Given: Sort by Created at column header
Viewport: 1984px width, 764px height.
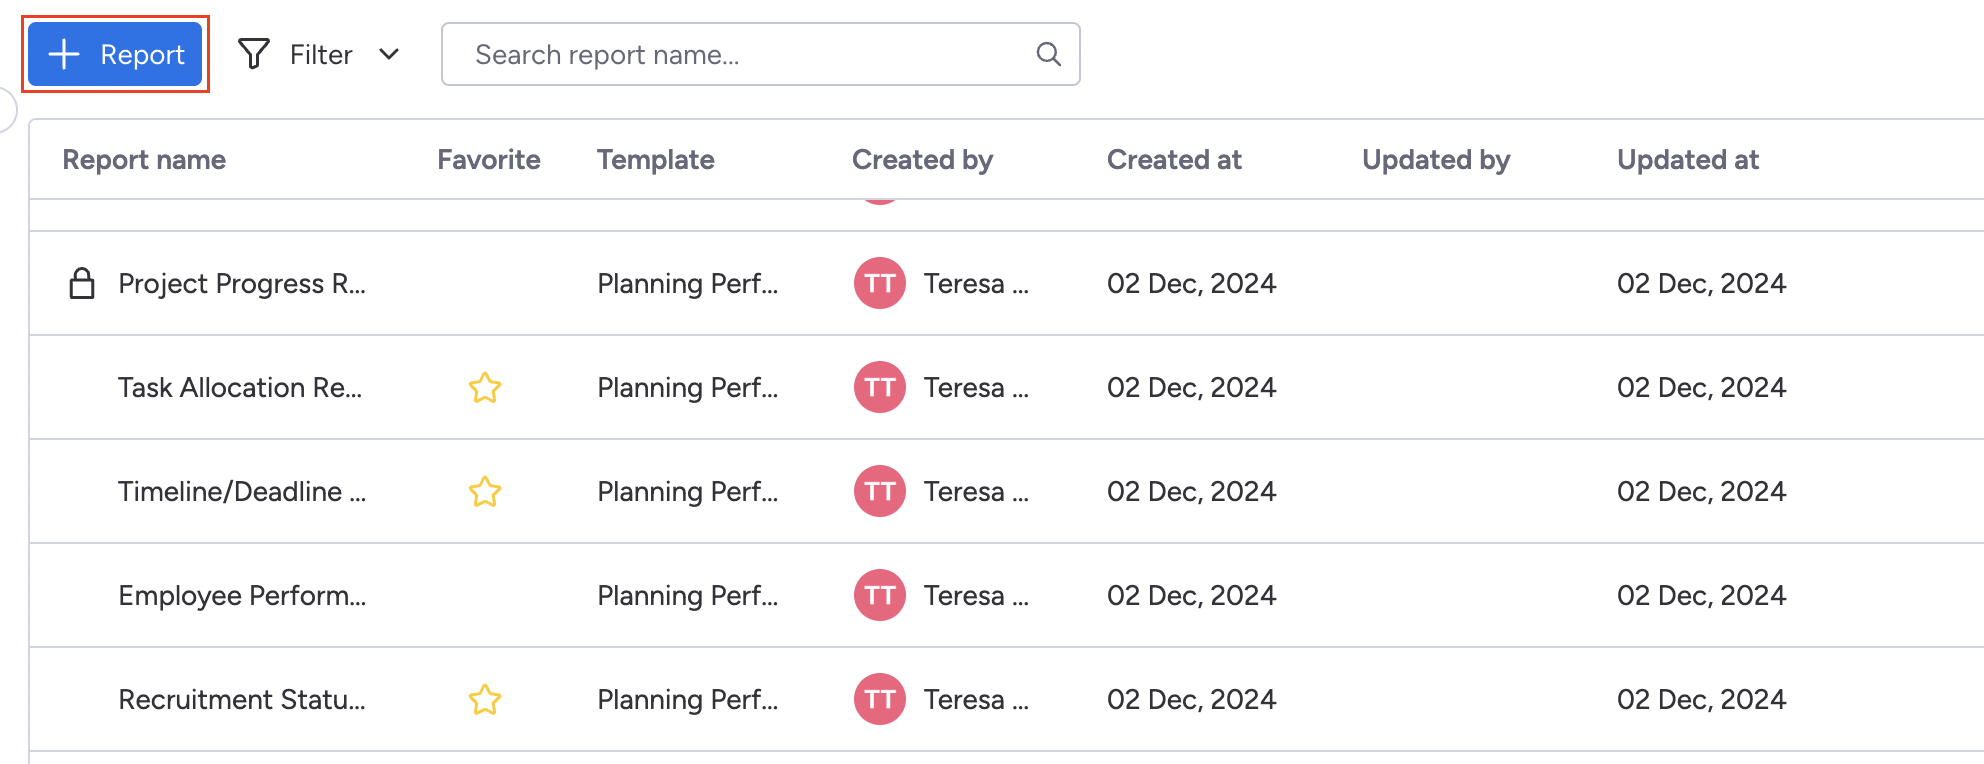Looking at the screenshot, I should pyautogui.click(x=1173, y=160).
